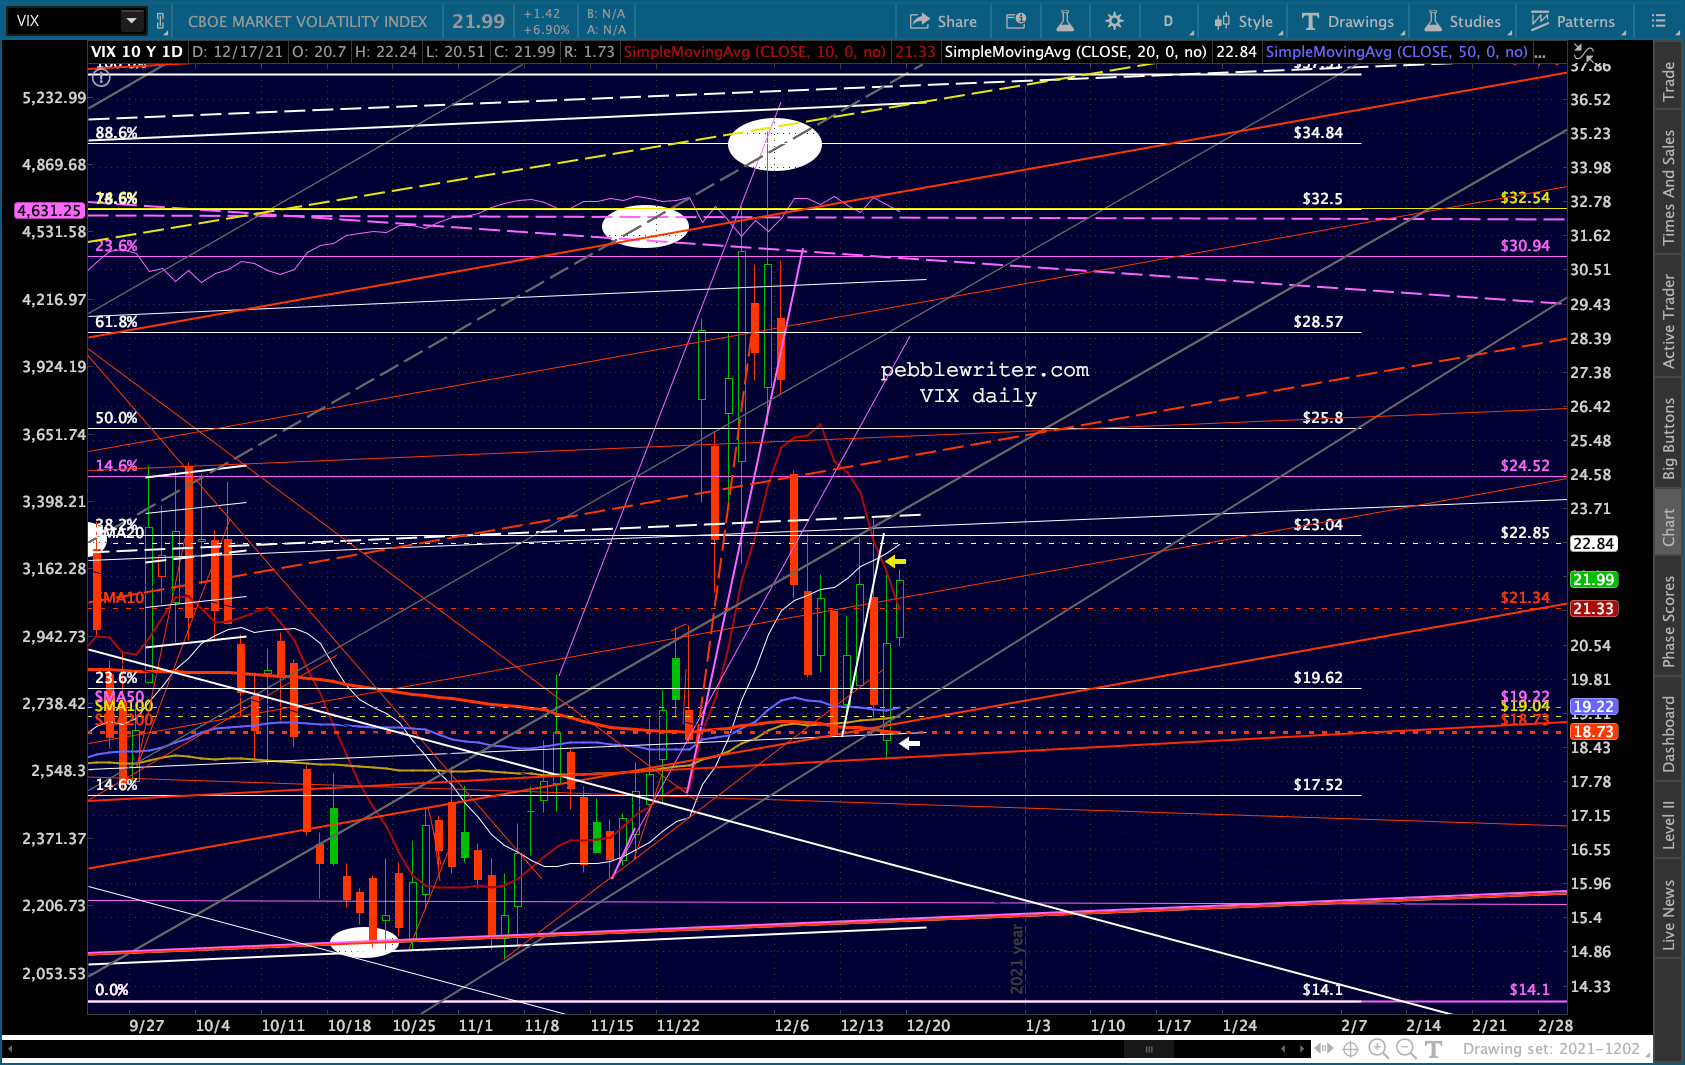Click the horizontal time scrollbar handle

pyautogui.click(x=1149, y=1049)
